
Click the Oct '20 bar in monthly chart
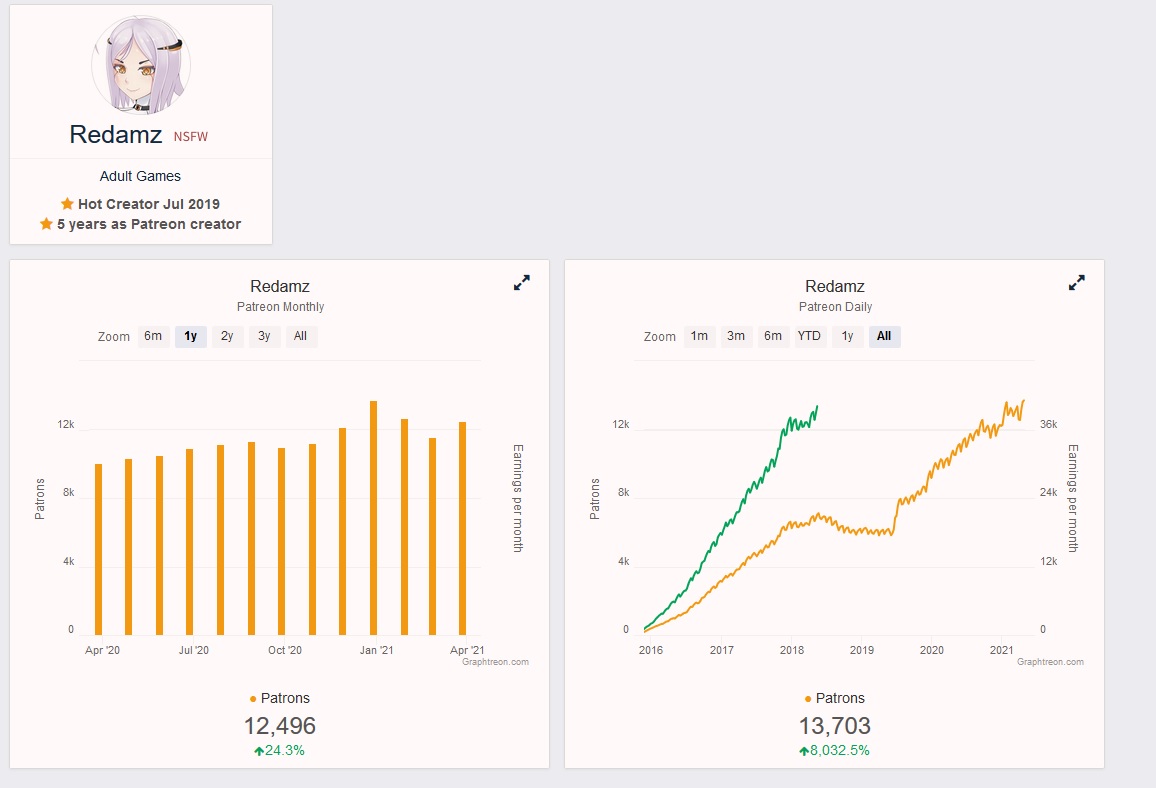(x=282, y=541)
